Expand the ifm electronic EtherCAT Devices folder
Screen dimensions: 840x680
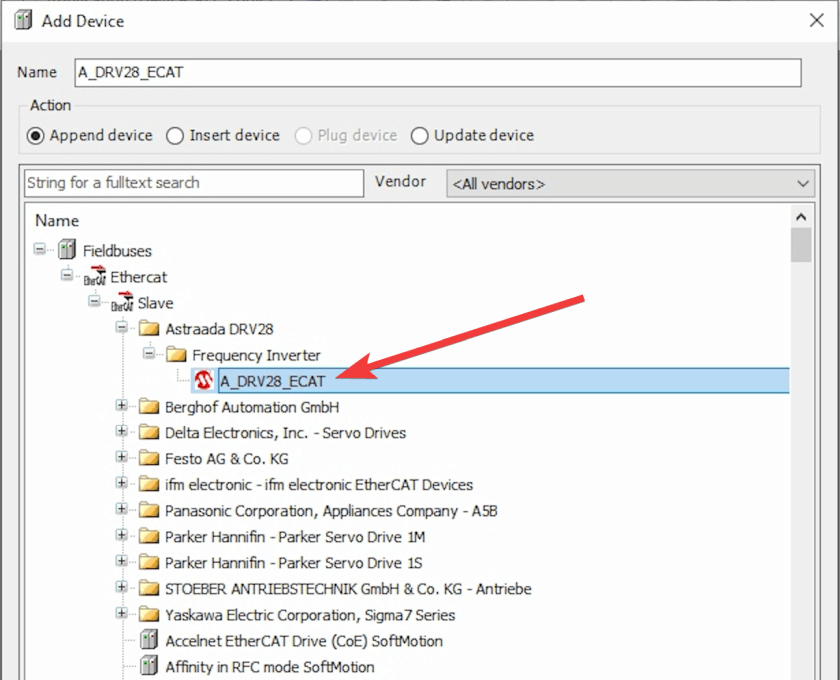(122, 483)
